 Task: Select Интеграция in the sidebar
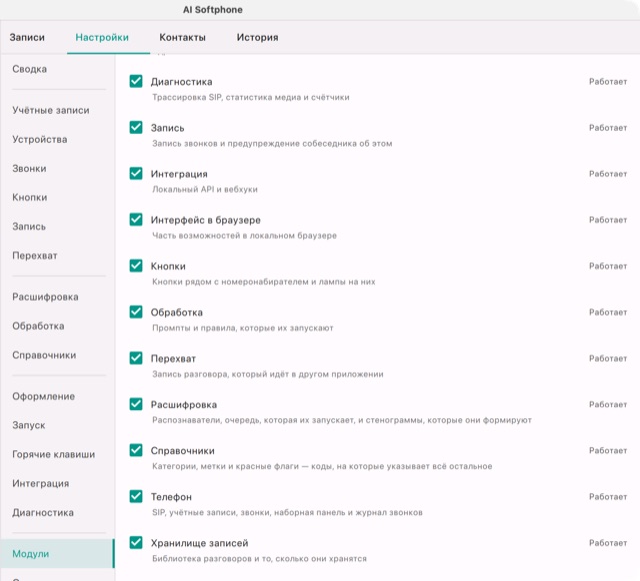pos(40,483)
